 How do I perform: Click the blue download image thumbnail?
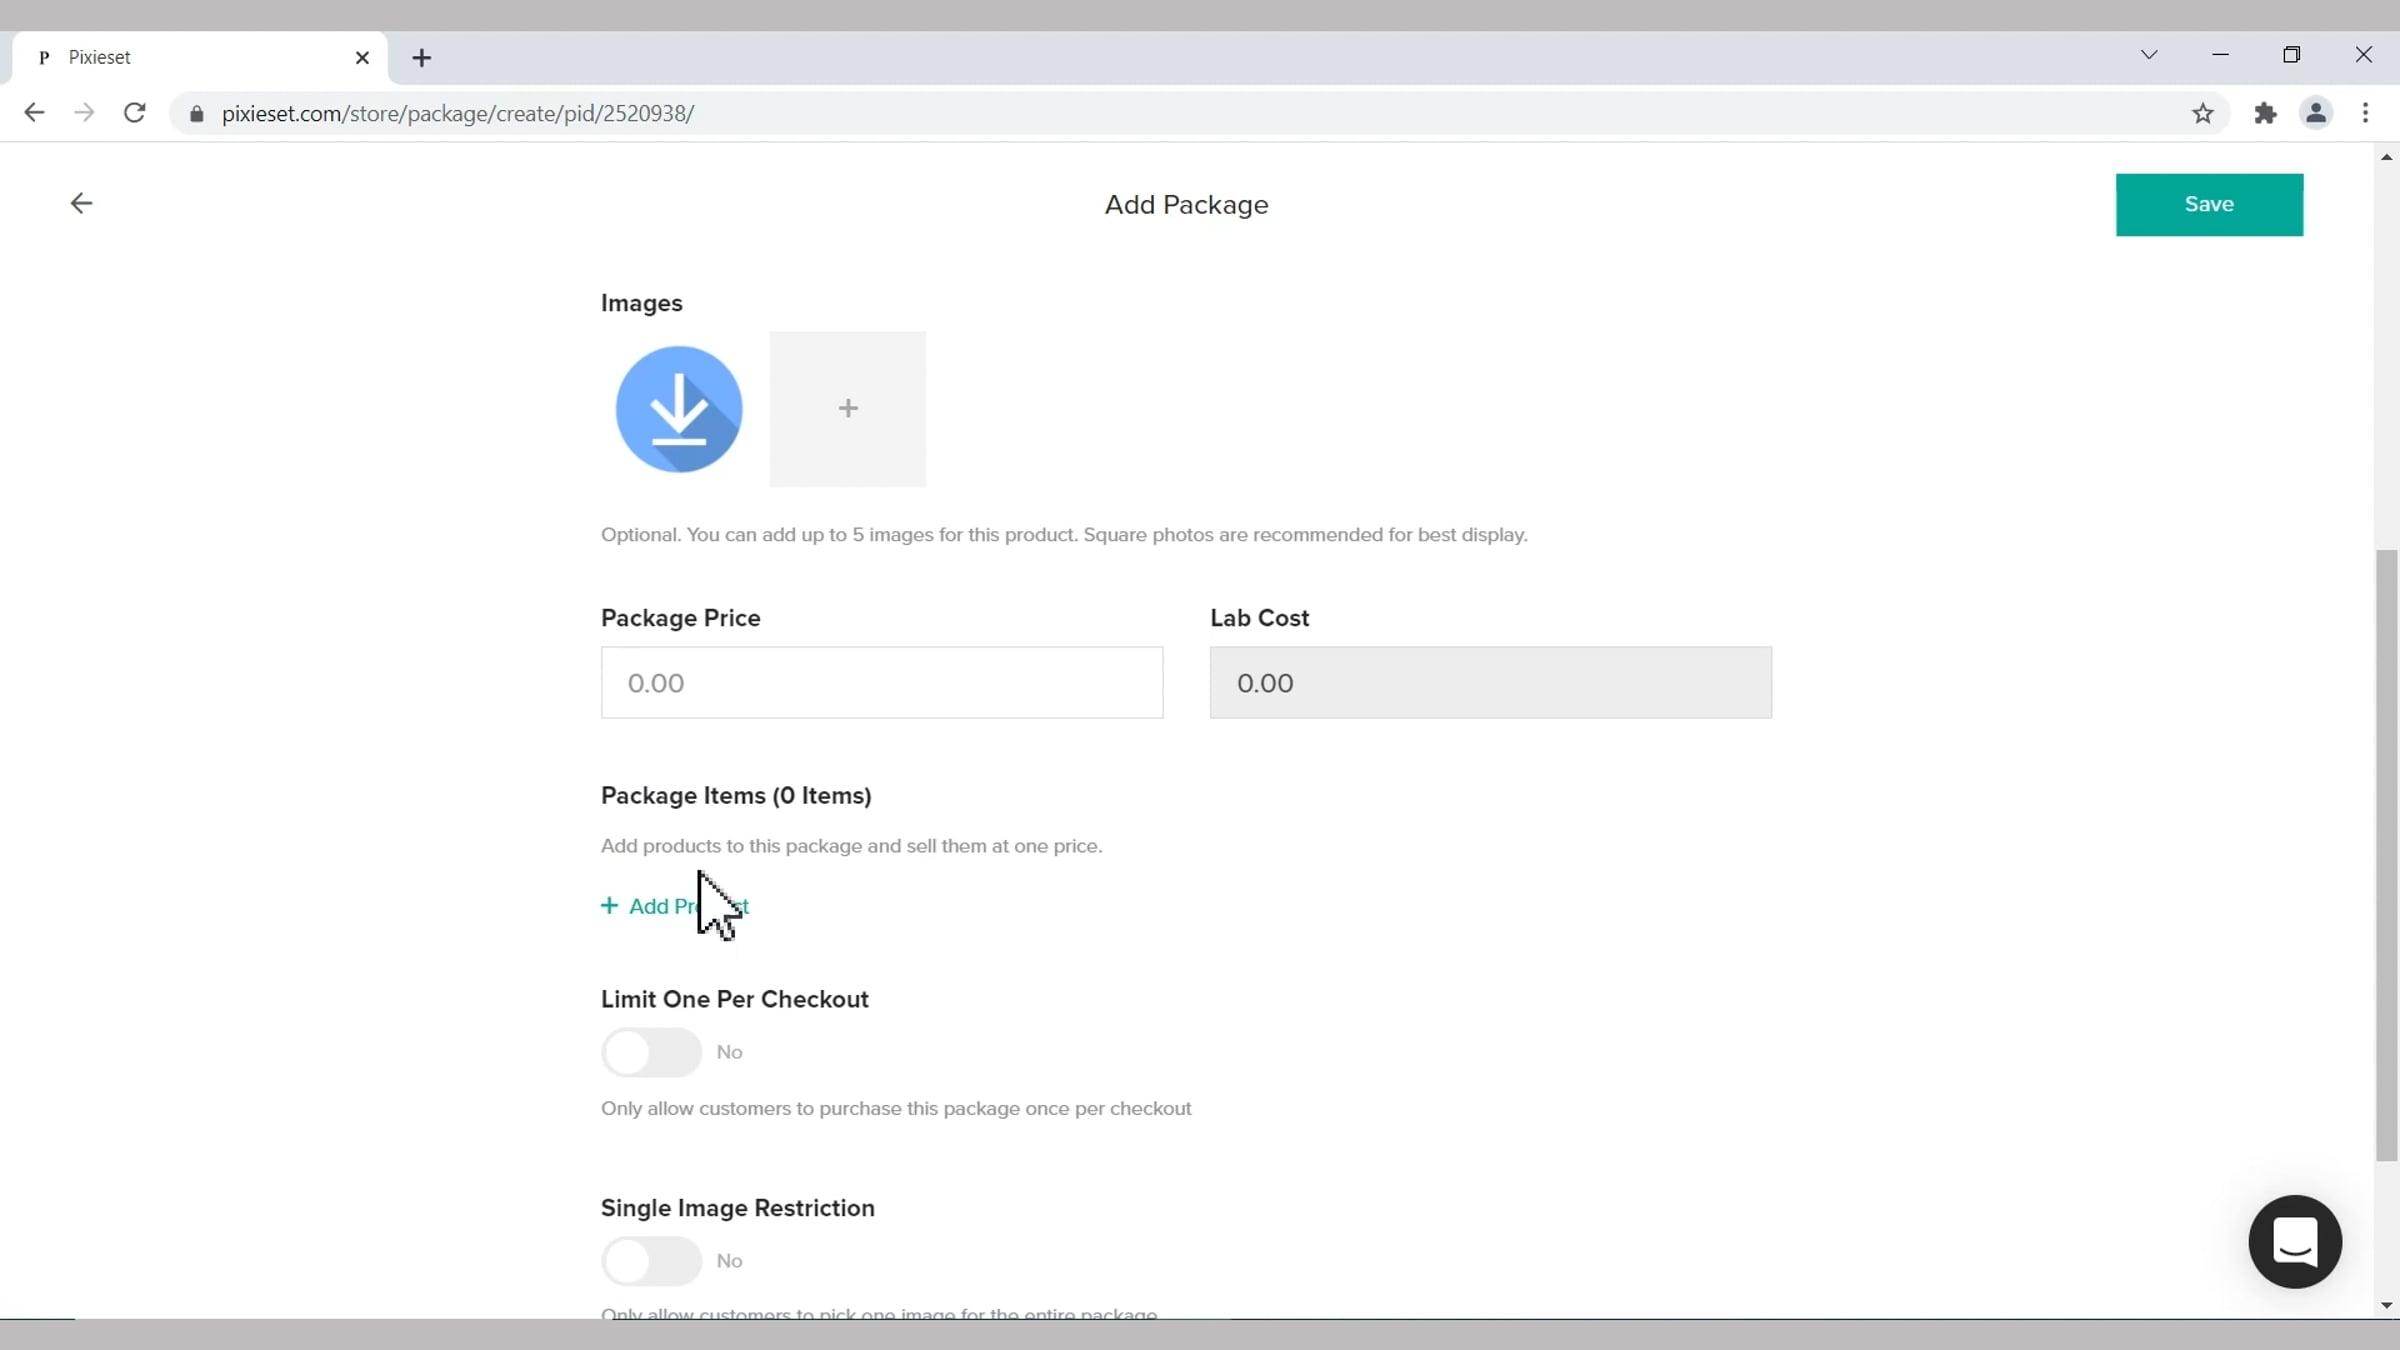pos(679,409)
